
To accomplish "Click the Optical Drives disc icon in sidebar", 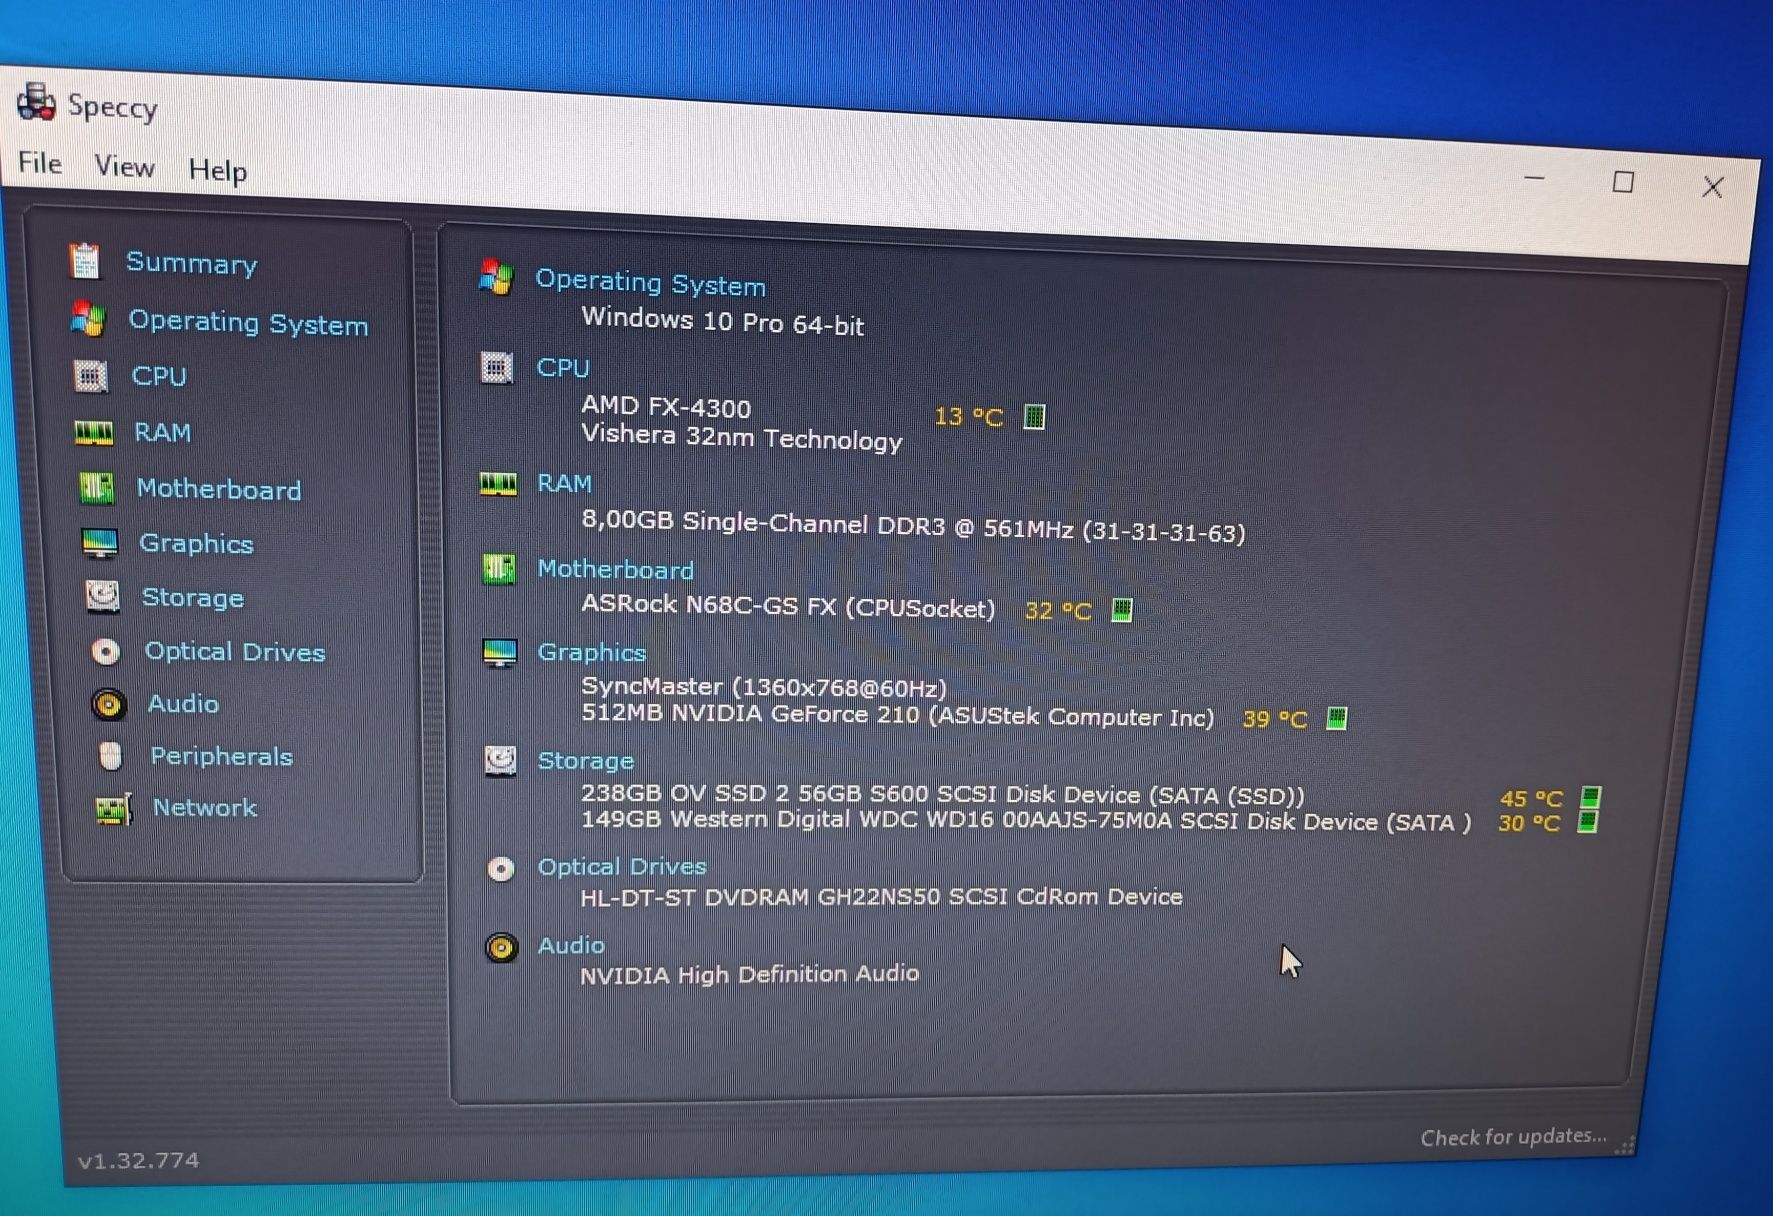I will pyautogui.click(x=105, y=652).
